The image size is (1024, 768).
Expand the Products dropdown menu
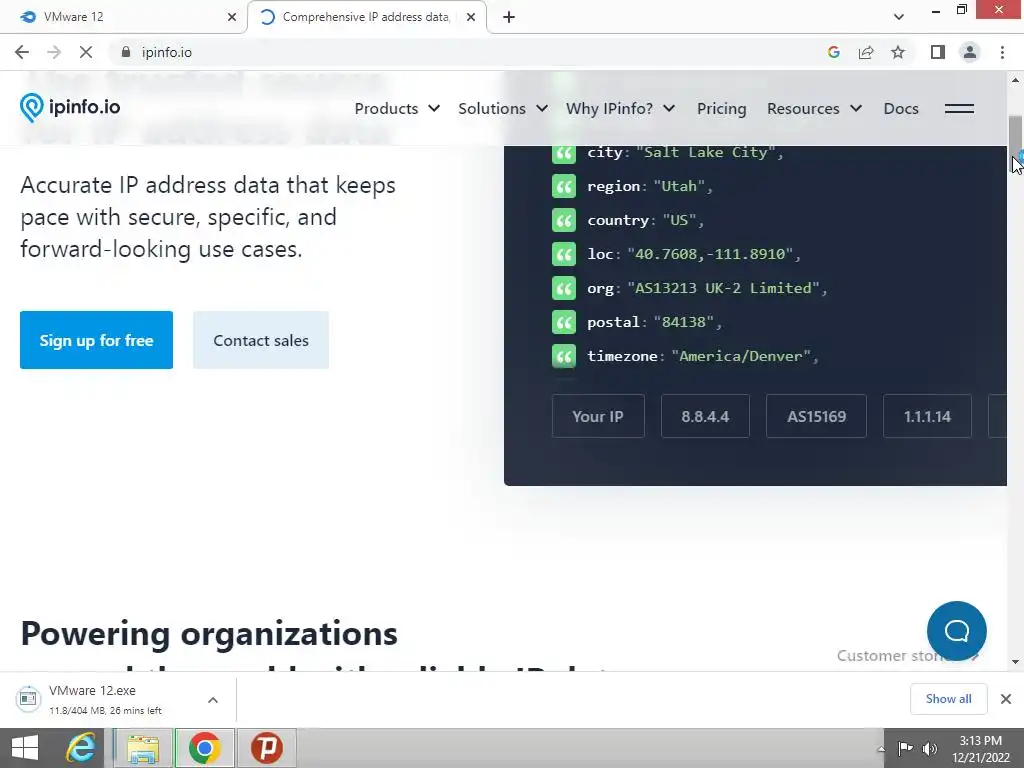point(397,108)
